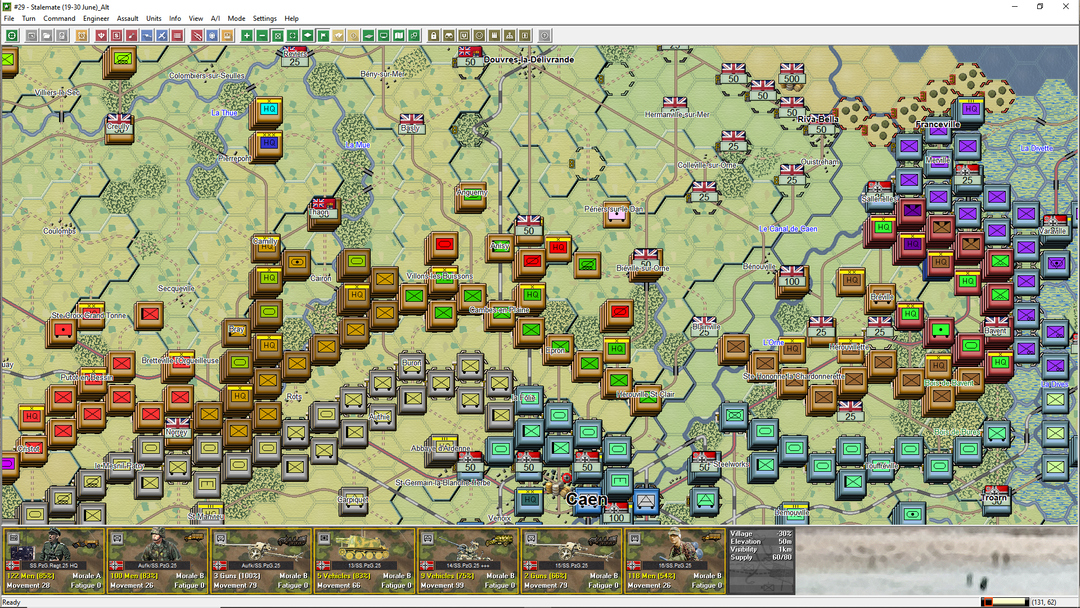Click the orange clock toolbar icon
The height and width of the screenshot is (608, 1080).
82,35
